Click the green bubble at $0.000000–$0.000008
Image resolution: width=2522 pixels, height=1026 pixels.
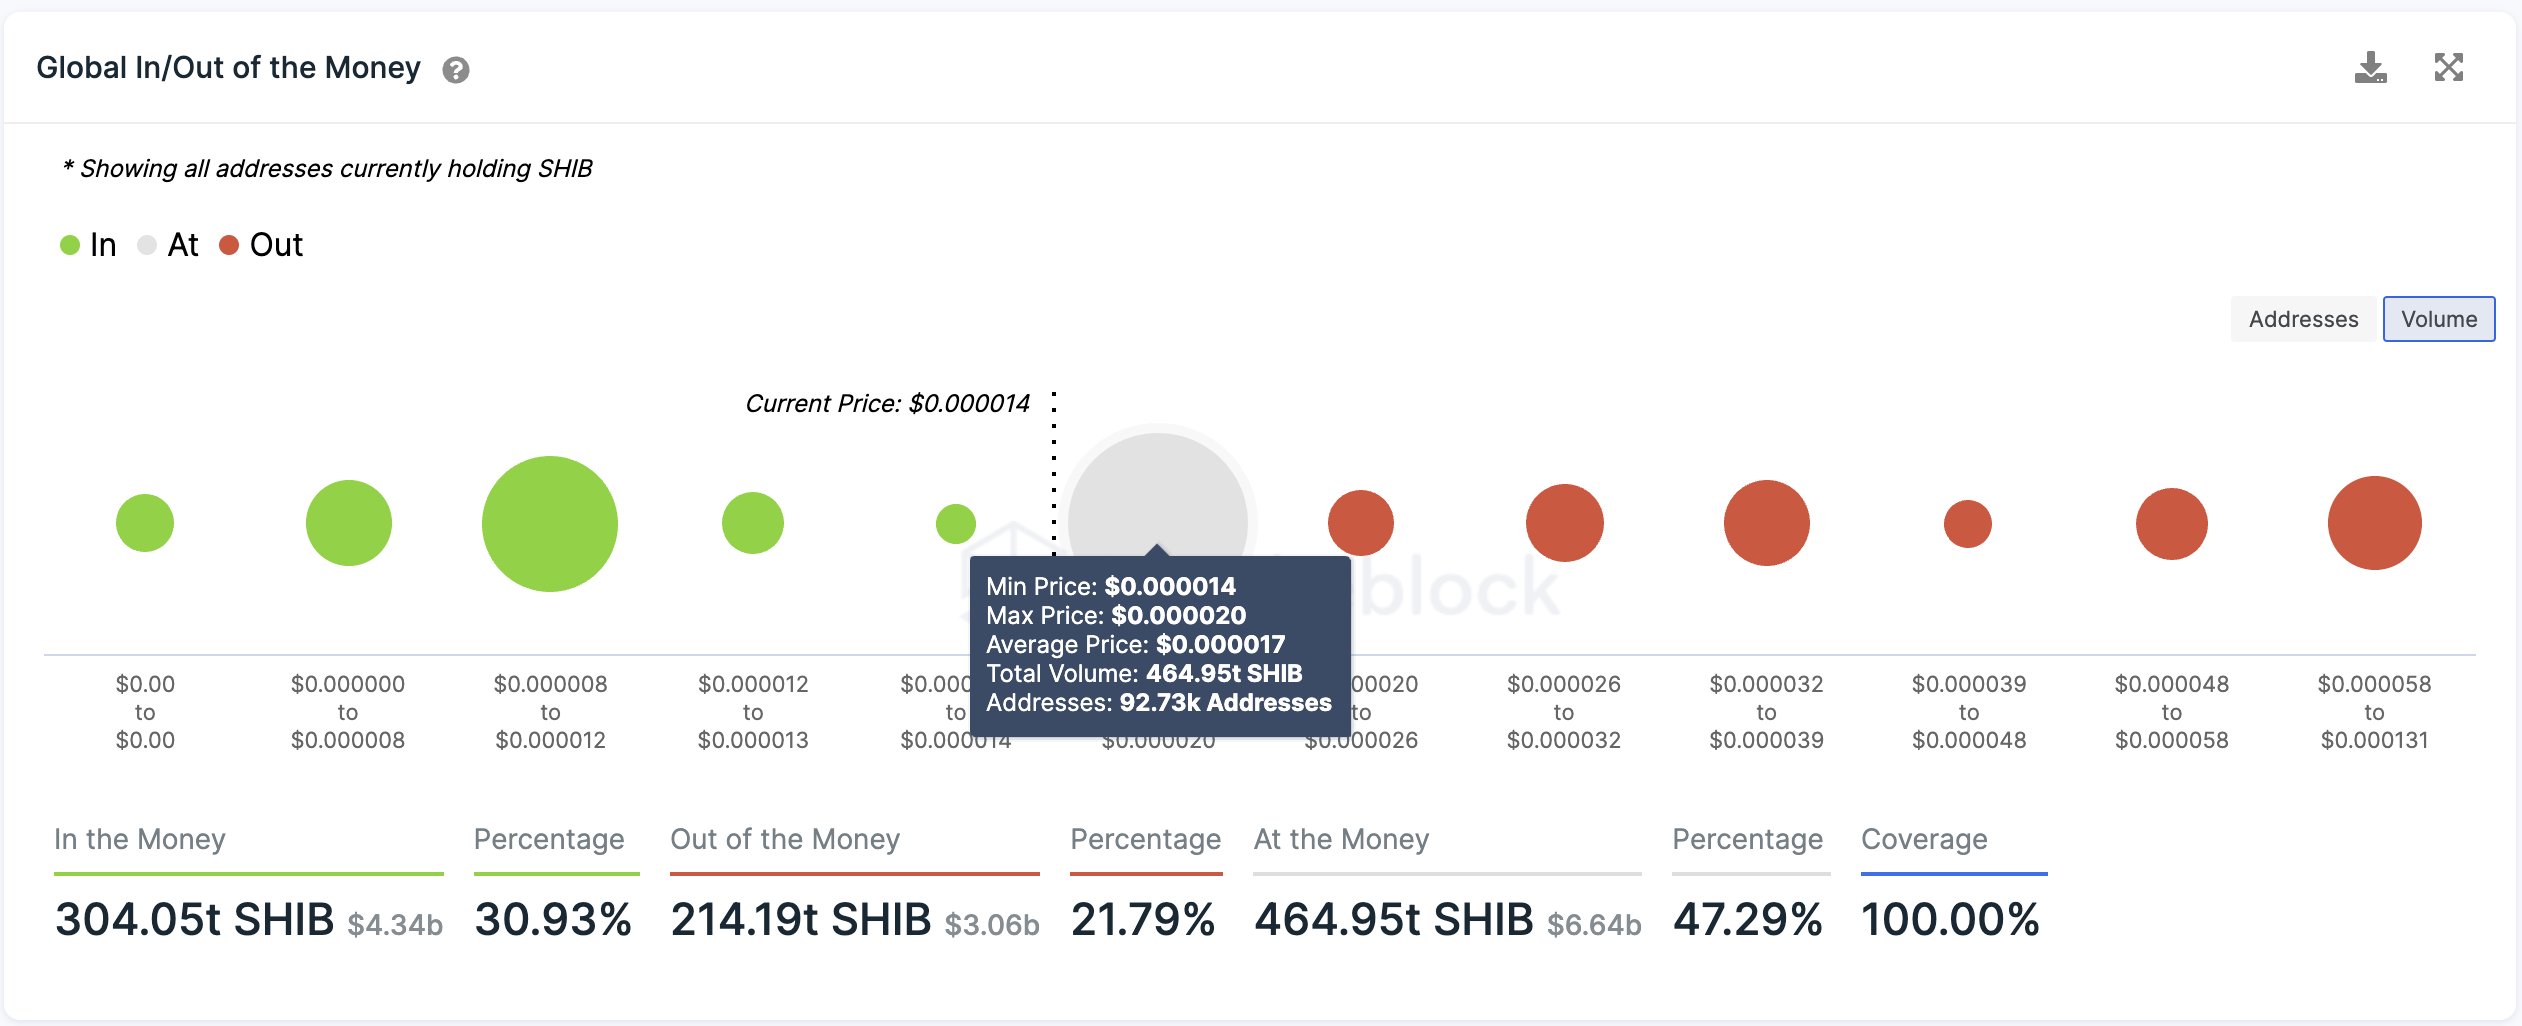(x=348, y=523)
